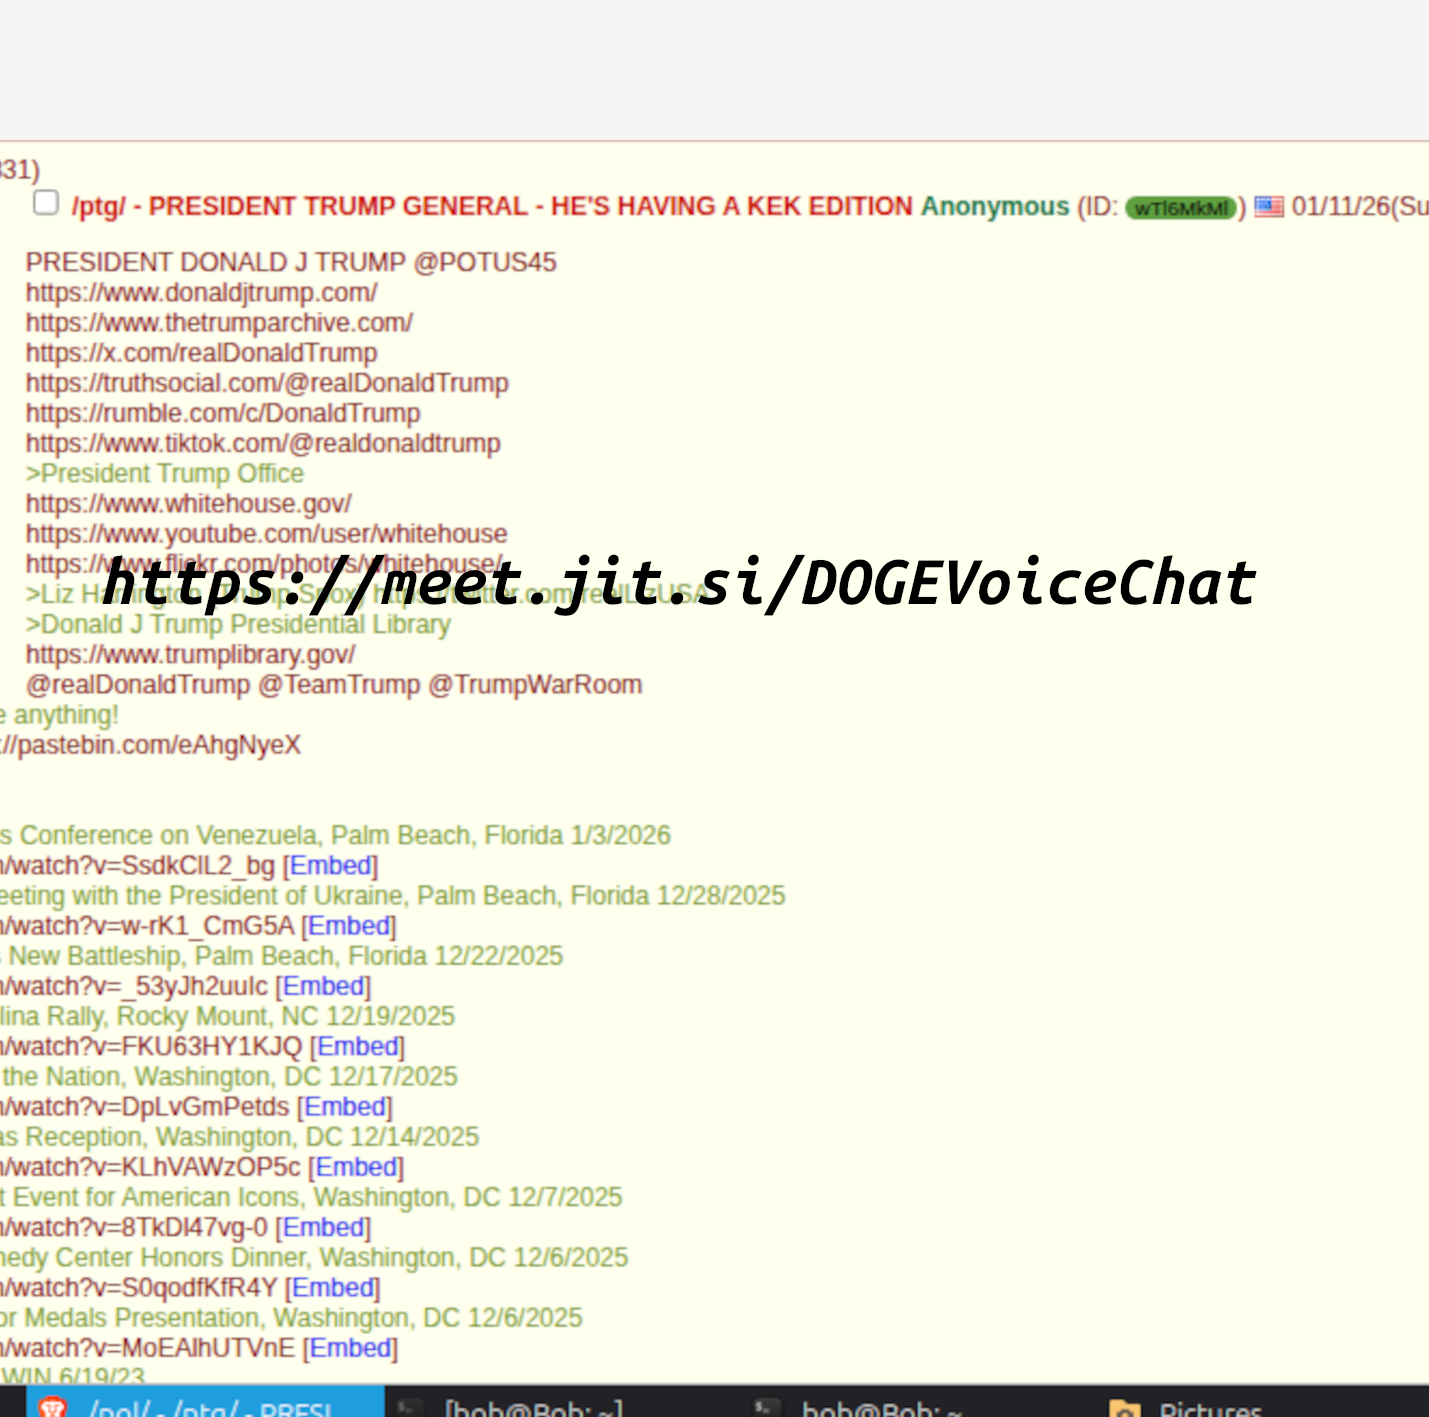This screenshot has height=1417, width=1429.
Task: Tick the checkbox beside the /ptg/ thread subject
Action: (46, 203)
